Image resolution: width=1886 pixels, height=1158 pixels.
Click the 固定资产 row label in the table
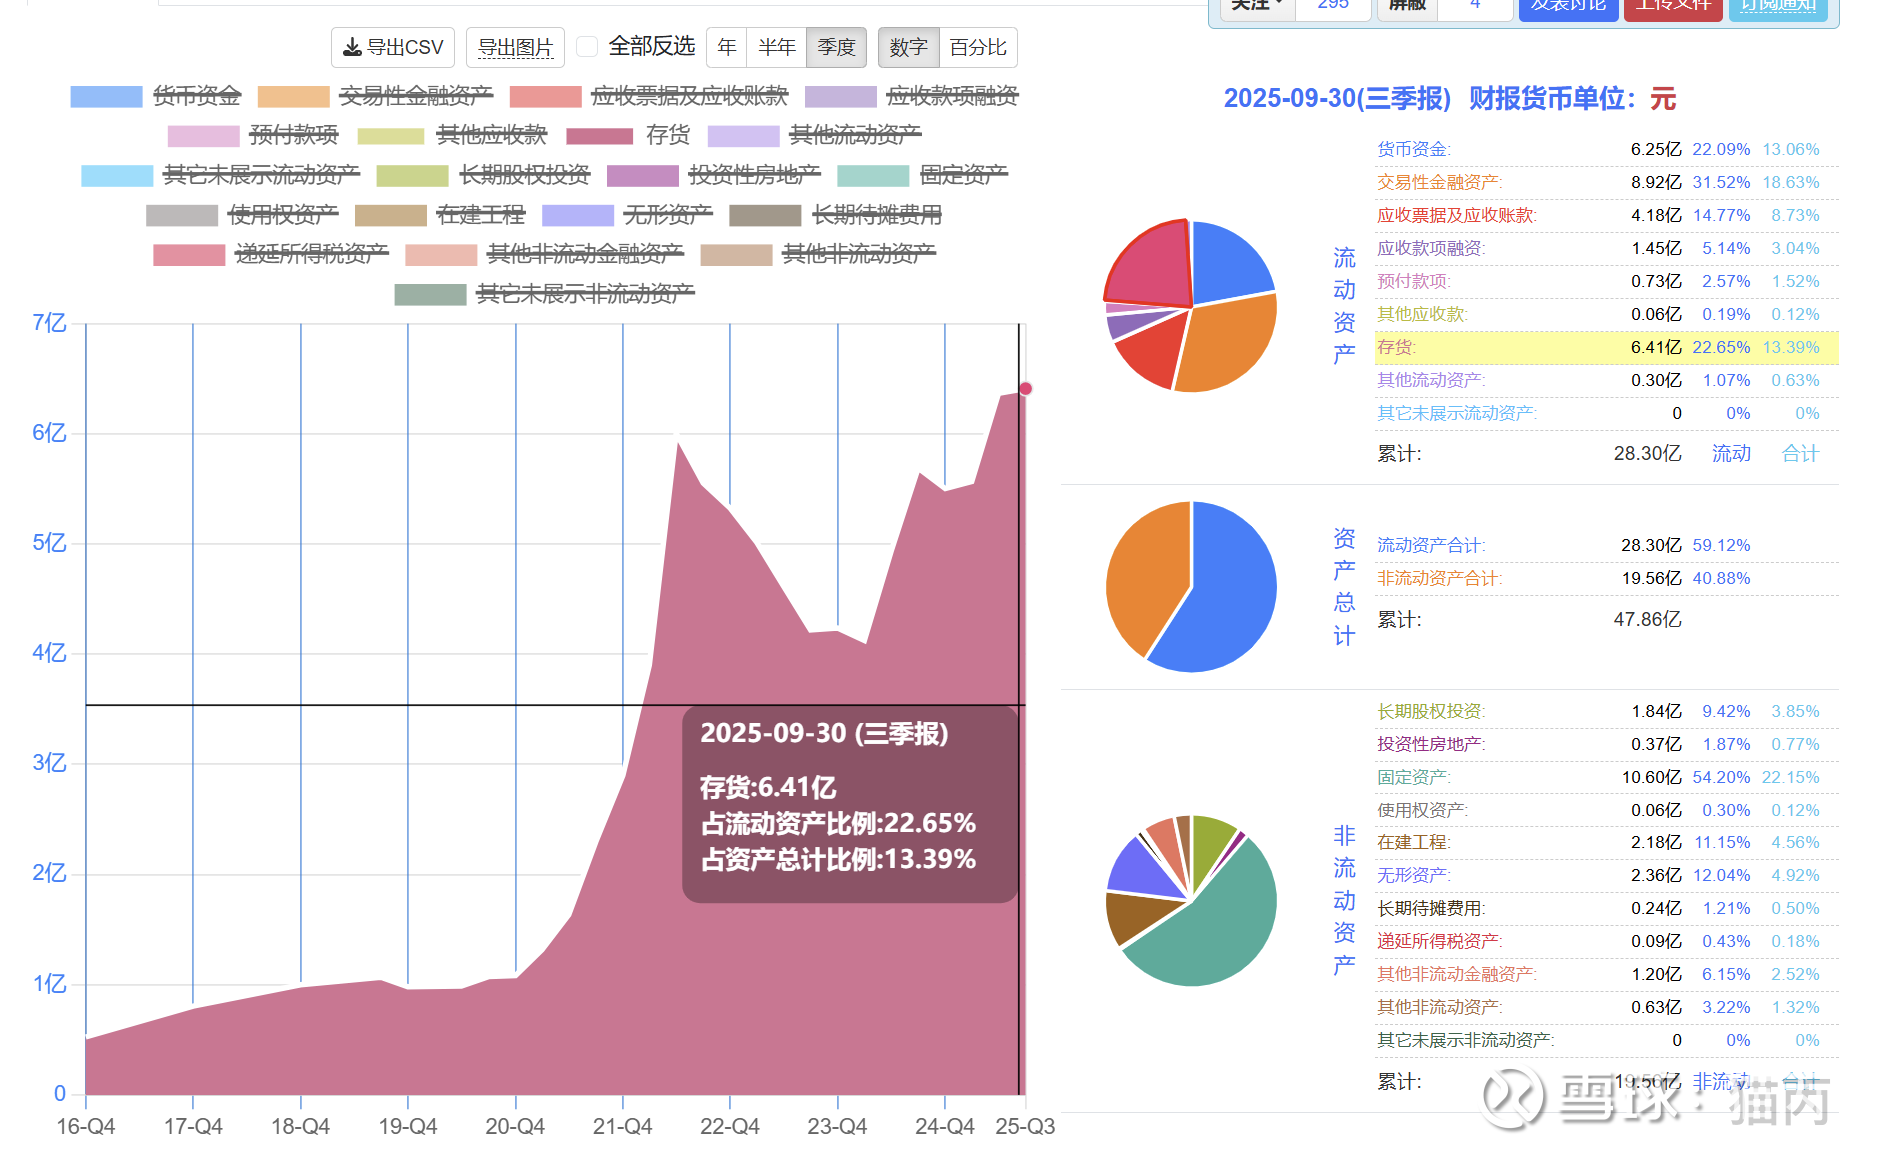(1413, 777)
